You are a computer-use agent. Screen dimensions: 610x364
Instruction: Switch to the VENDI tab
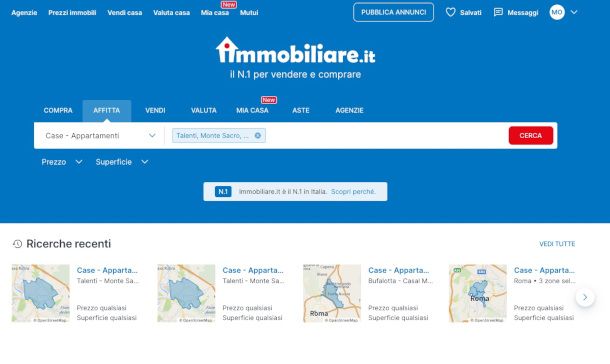coord(155,110)
